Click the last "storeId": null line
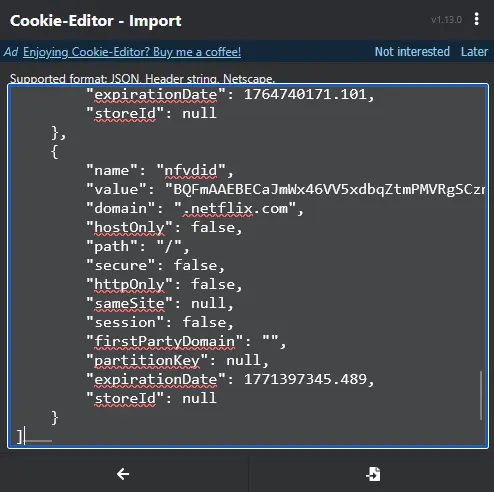Viewport: 494px width, 492px height. [151, 398]
